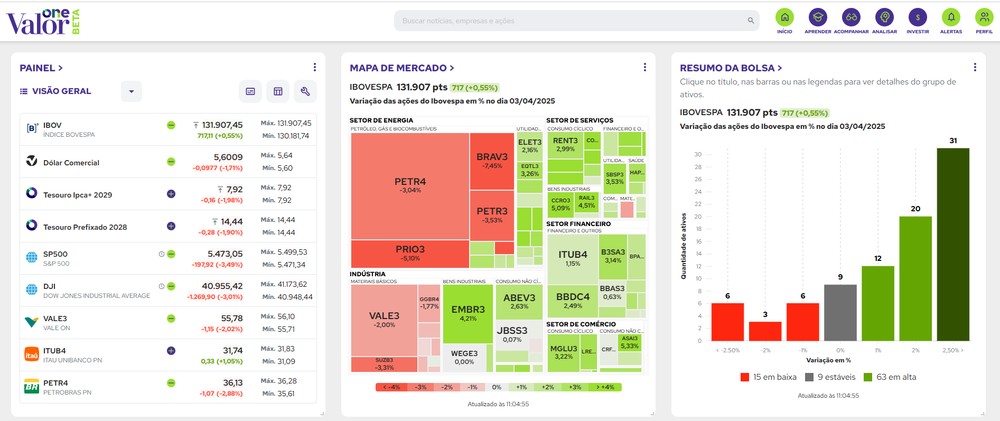This screenshot has width=1000, height=421.
Task: Open Mapa de Mercado three-dot options menu
Action: click(x=645, y=67)
